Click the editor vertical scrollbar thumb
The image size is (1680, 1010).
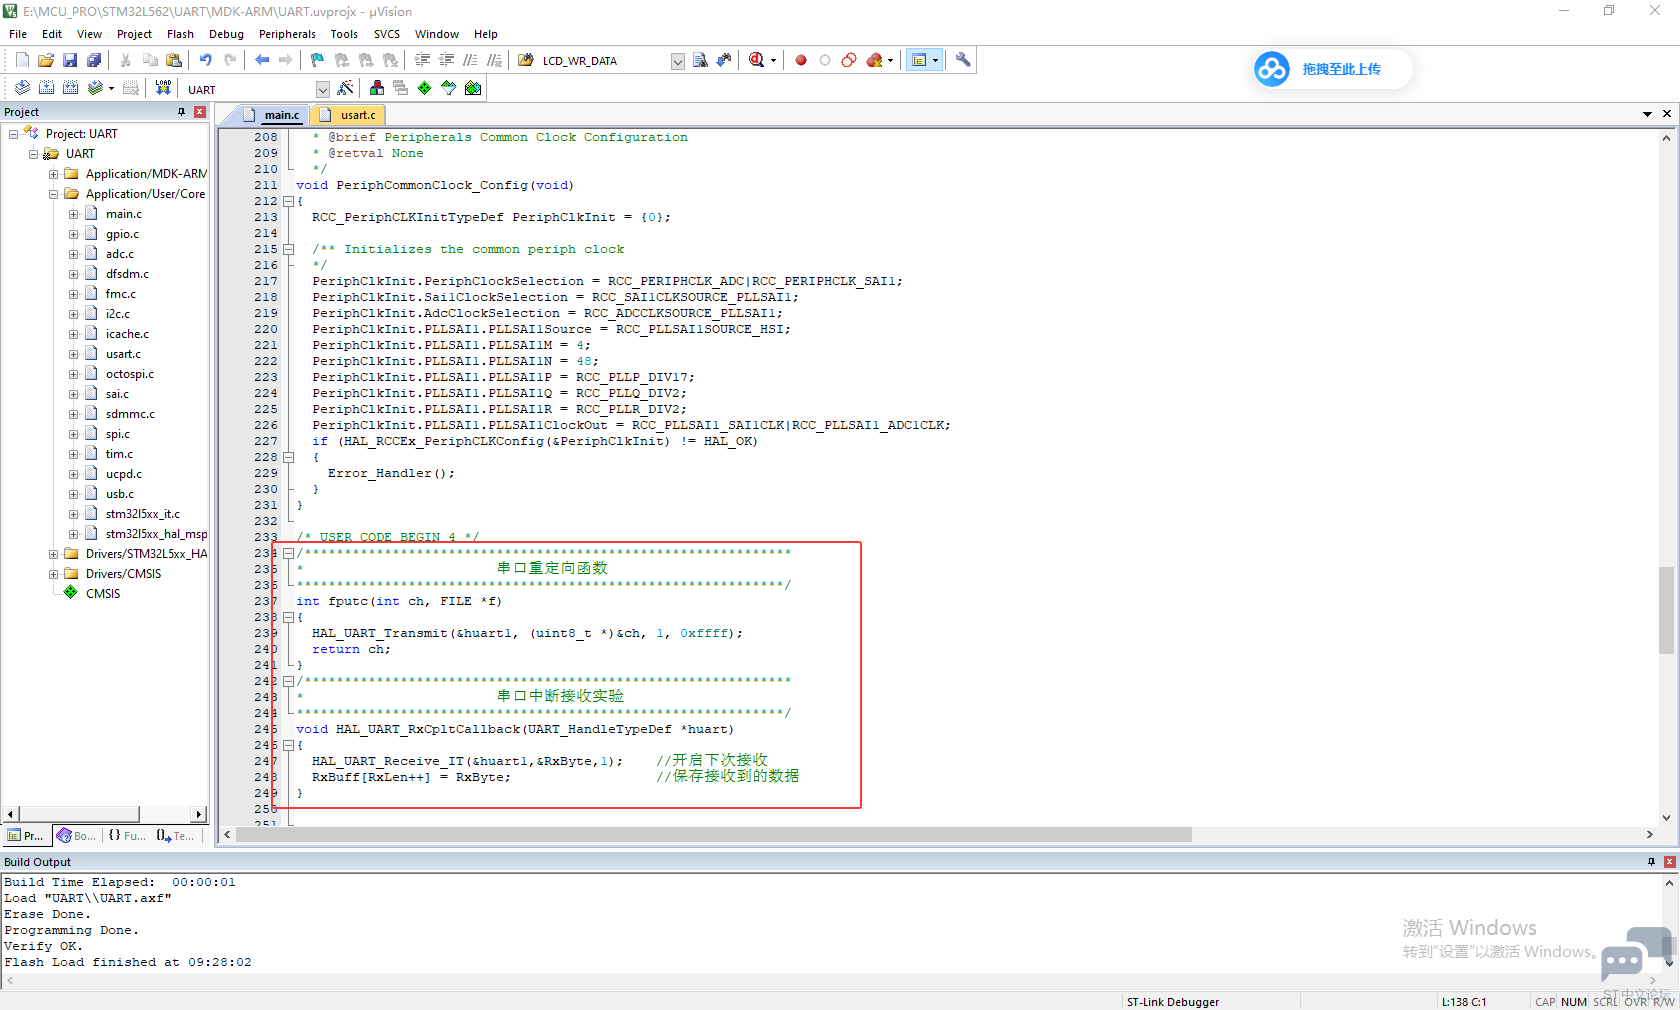pyautogui.click(x=1666, y=610)
